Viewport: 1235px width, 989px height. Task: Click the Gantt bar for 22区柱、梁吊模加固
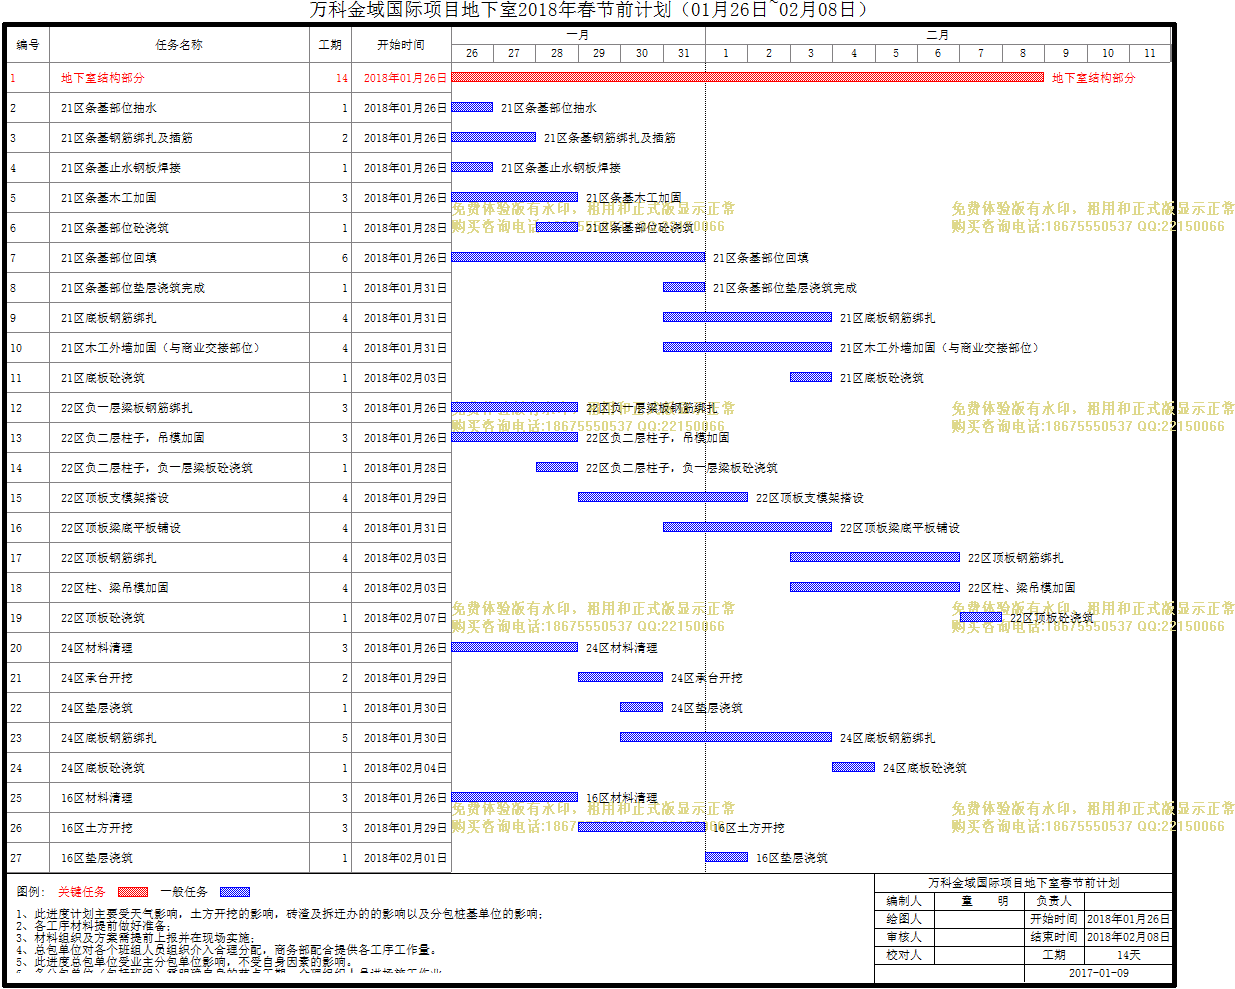[875, 587]
